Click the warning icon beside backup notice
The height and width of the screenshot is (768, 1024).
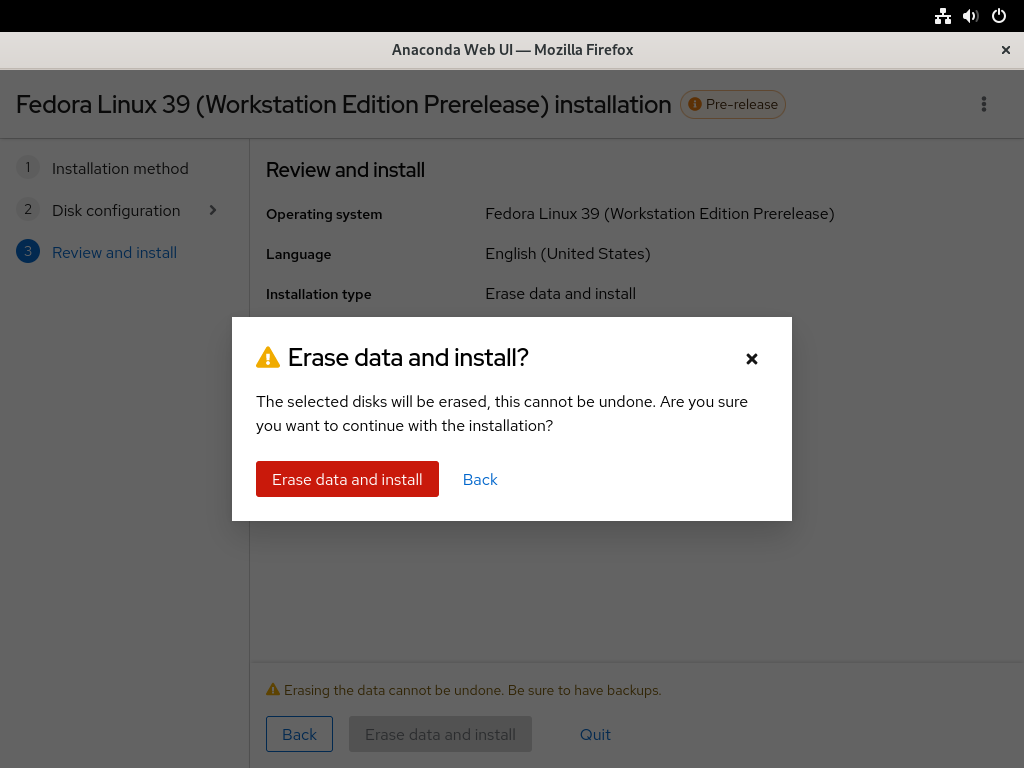[273, 690]
